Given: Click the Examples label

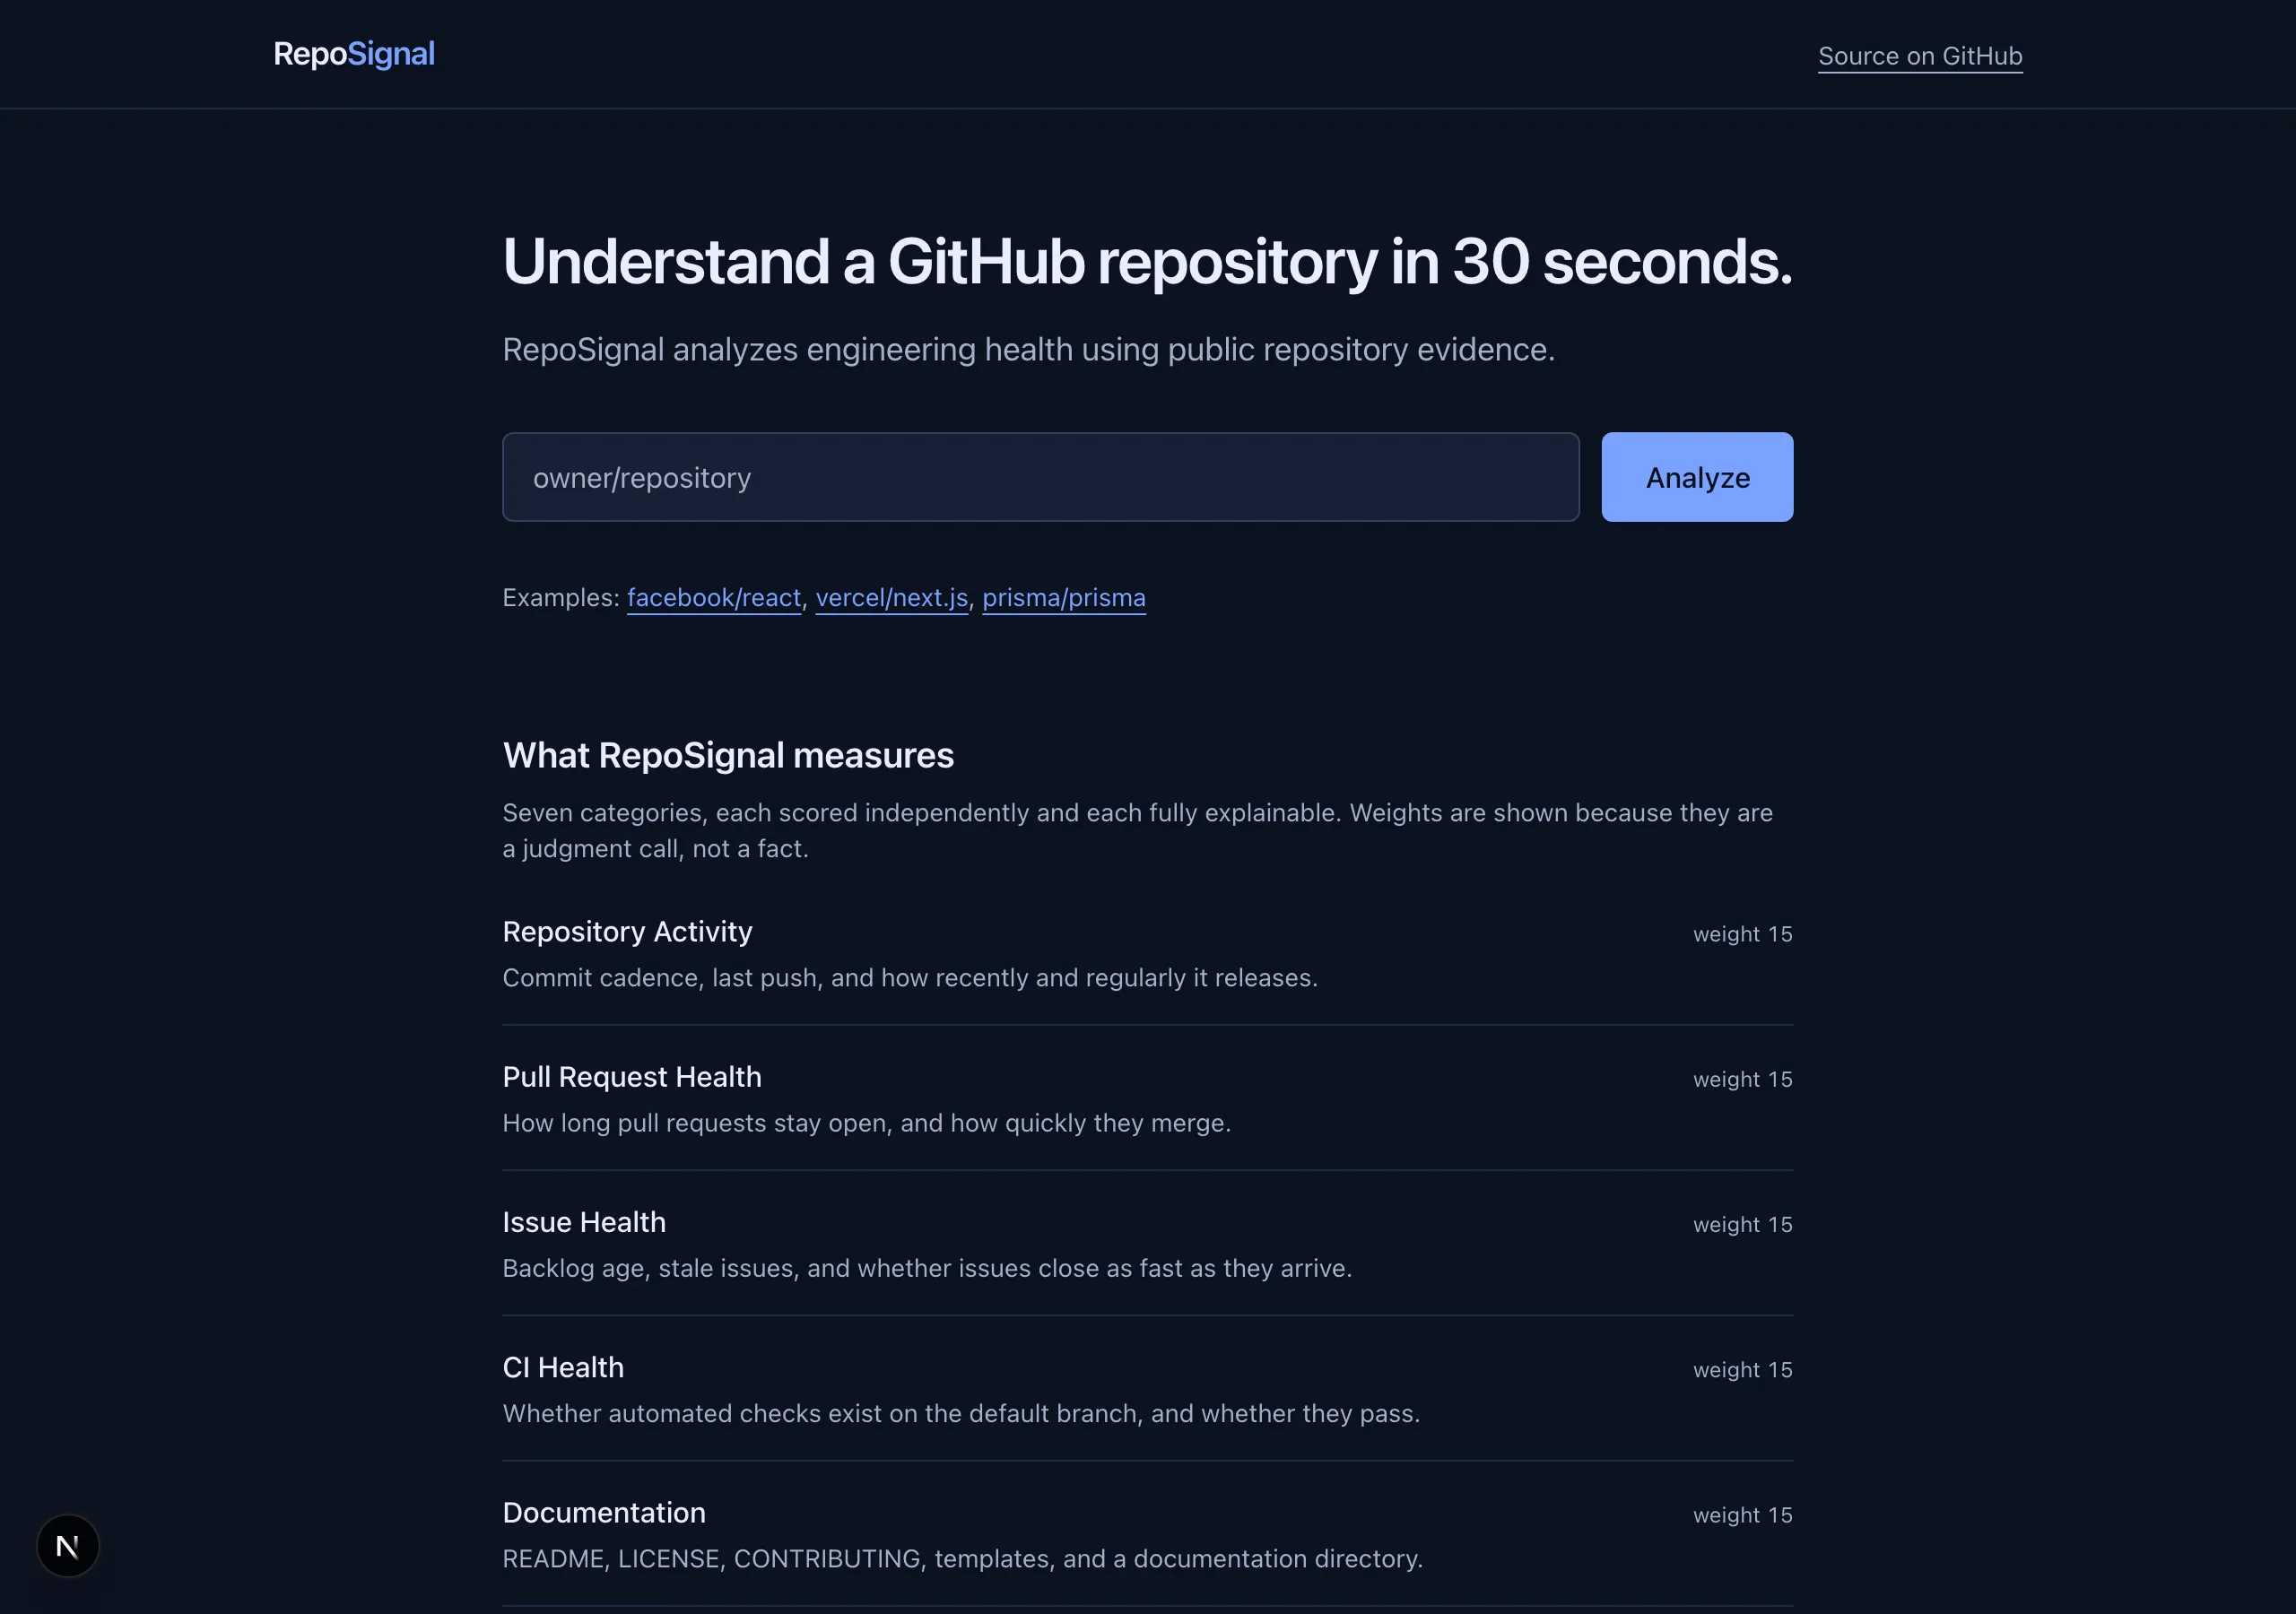Looking at the screenshot, I should (x=561, y=598).
